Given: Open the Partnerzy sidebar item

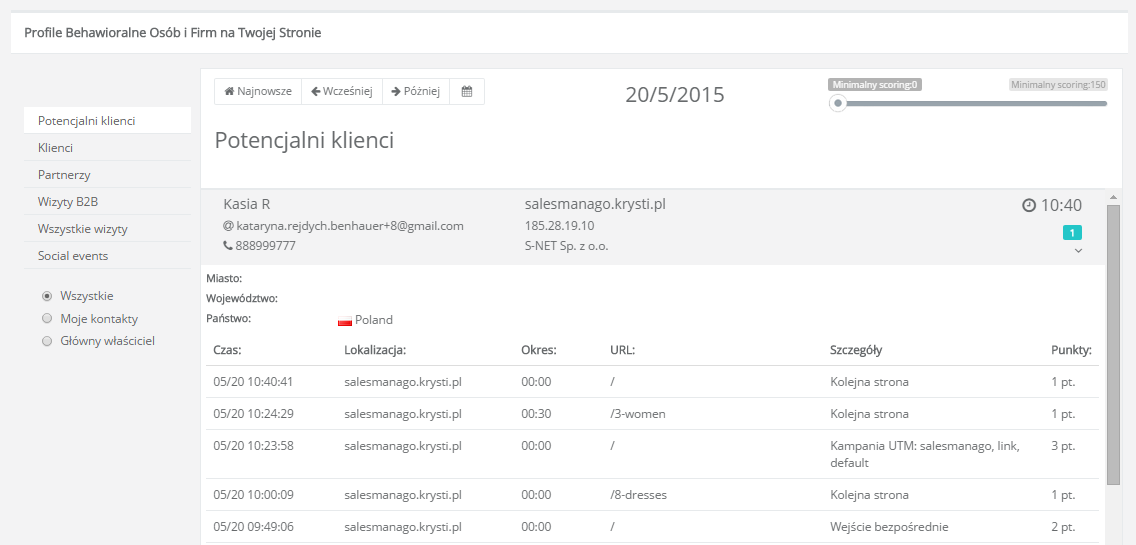Looking at the screenshot, I should pyautogui.click(x=64, y=175).
